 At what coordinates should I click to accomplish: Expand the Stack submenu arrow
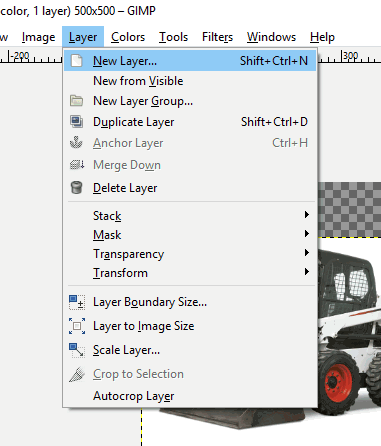[307, 215]
